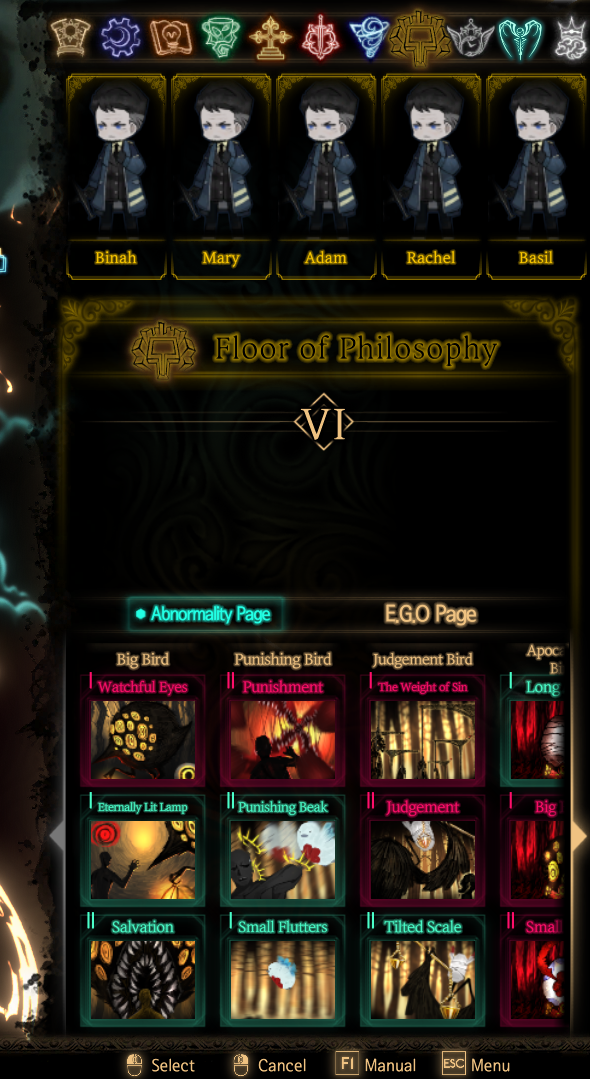Click the ESC Menu button
The width and height of the screenshot is (590, 1079).
pos(476,1065)
